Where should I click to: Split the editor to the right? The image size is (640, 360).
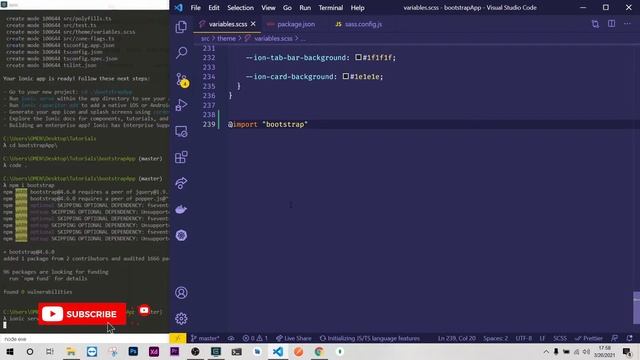[611, 24]
